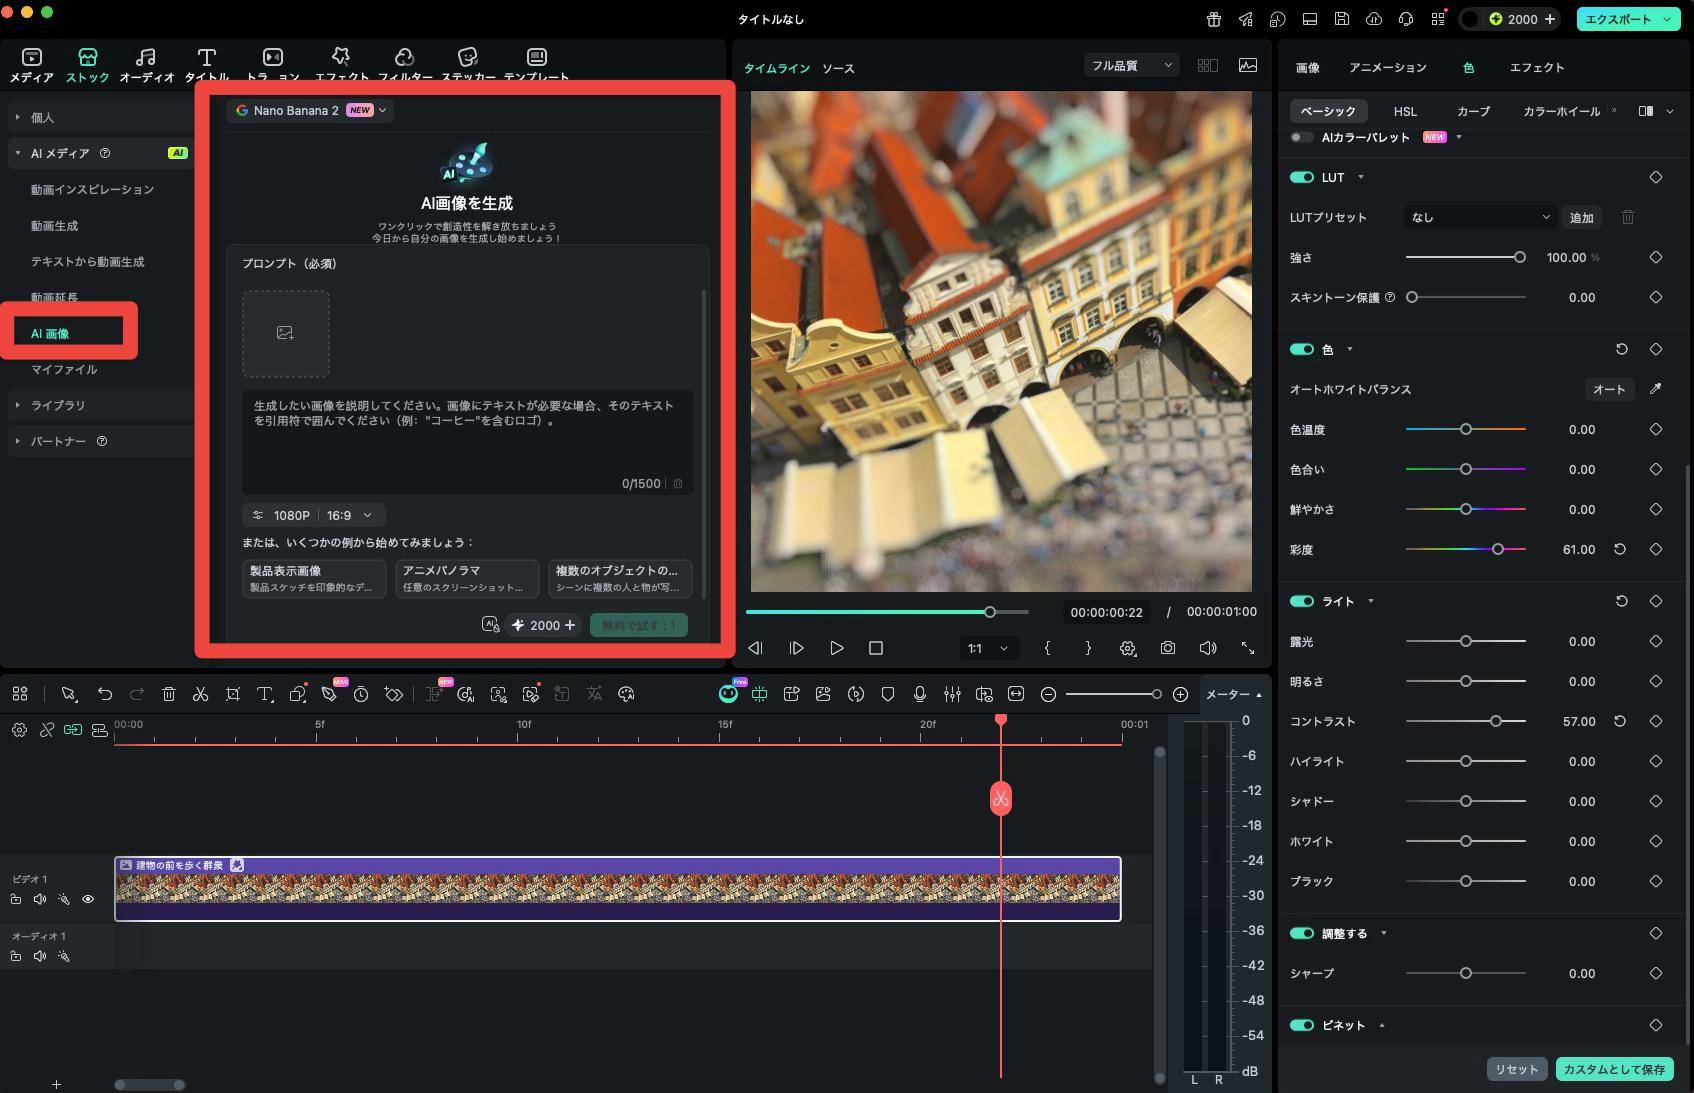Reset the 彩度 saturation value
1694x1093 pixels.
point(1620,549)
